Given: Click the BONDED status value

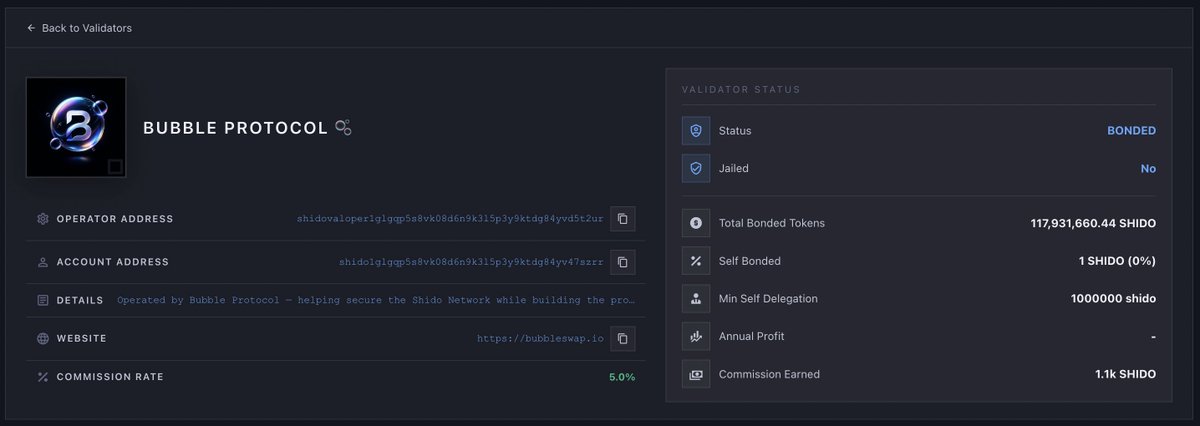Looking at the screenshot, I should 1131,131.
